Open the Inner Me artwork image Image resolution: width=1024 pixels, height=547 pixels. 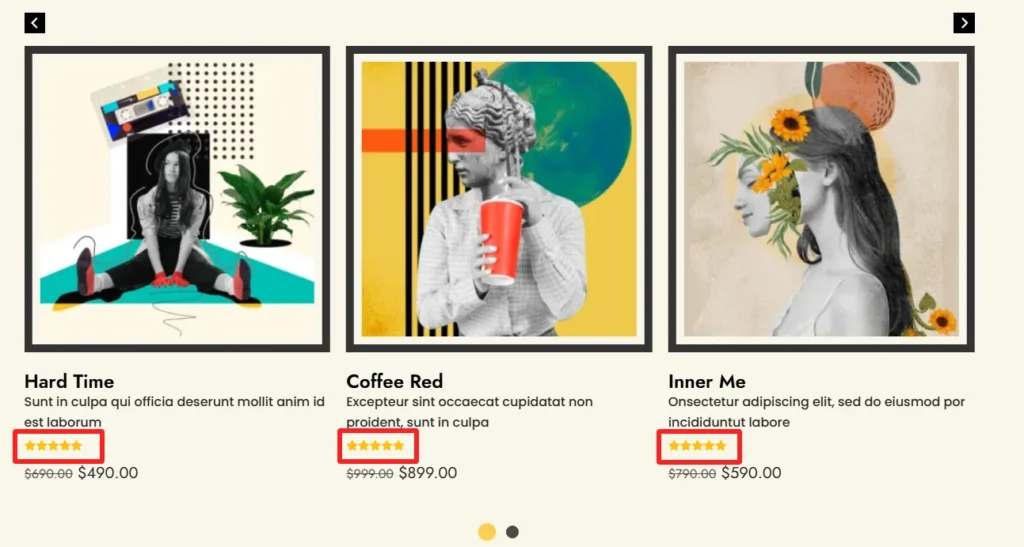822,199
